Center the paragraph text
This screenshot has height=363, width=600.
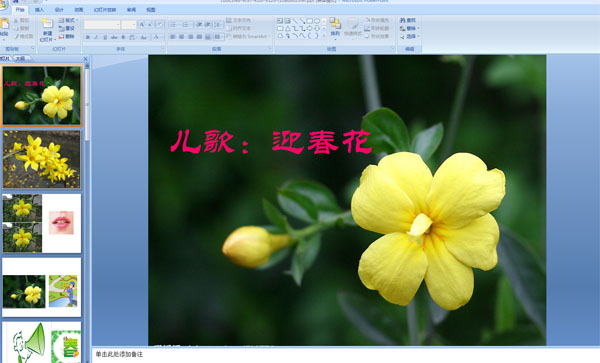tap(181, 37)
